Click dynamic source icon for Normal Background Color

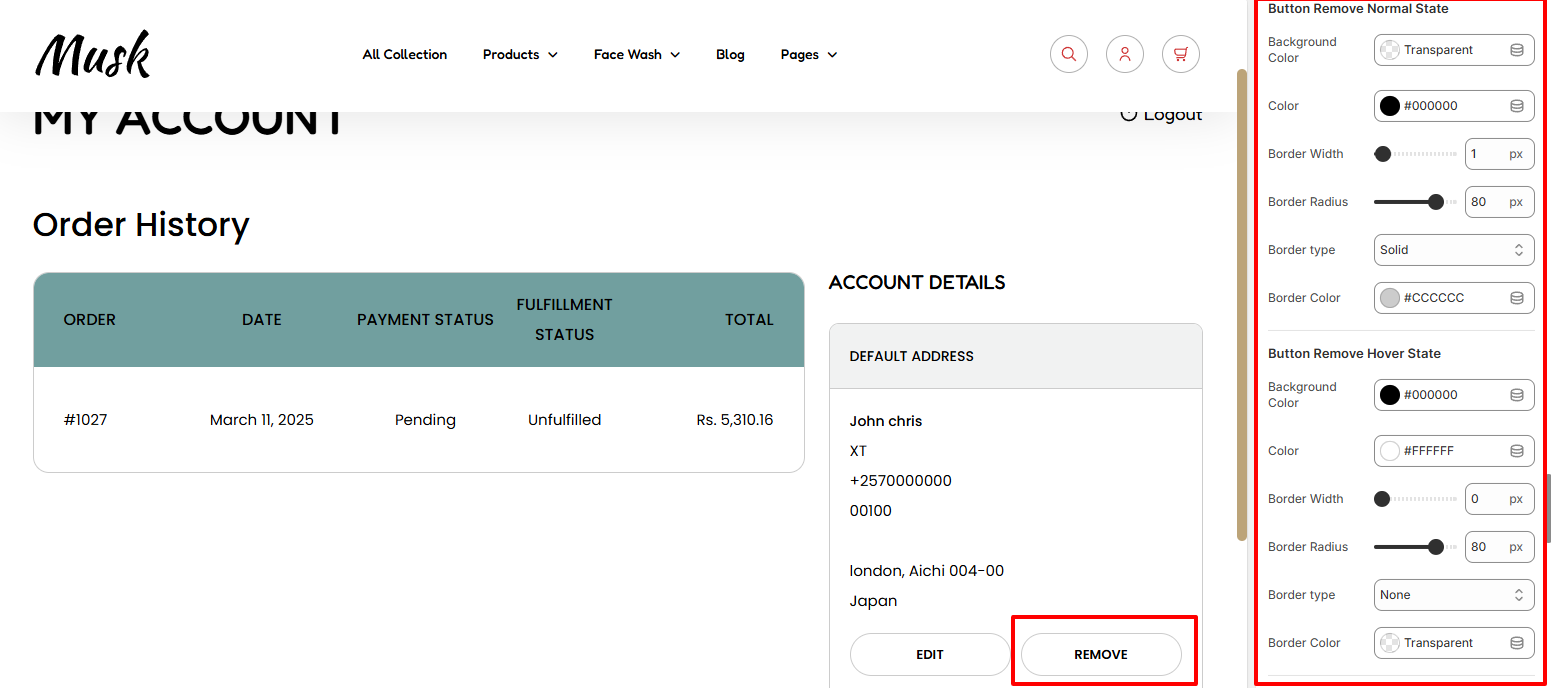pyautogui.click(x=1516, y=50)
